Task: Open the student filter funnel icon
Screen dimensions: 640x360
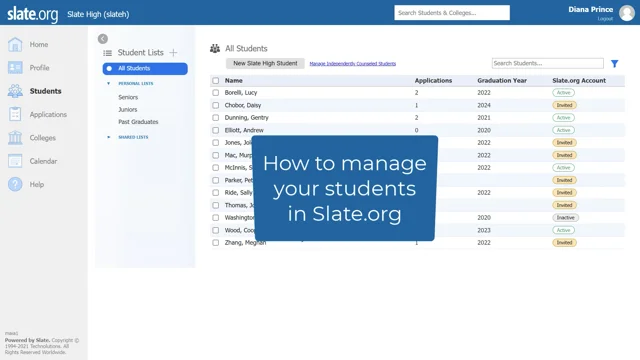Action: [614, 64]
